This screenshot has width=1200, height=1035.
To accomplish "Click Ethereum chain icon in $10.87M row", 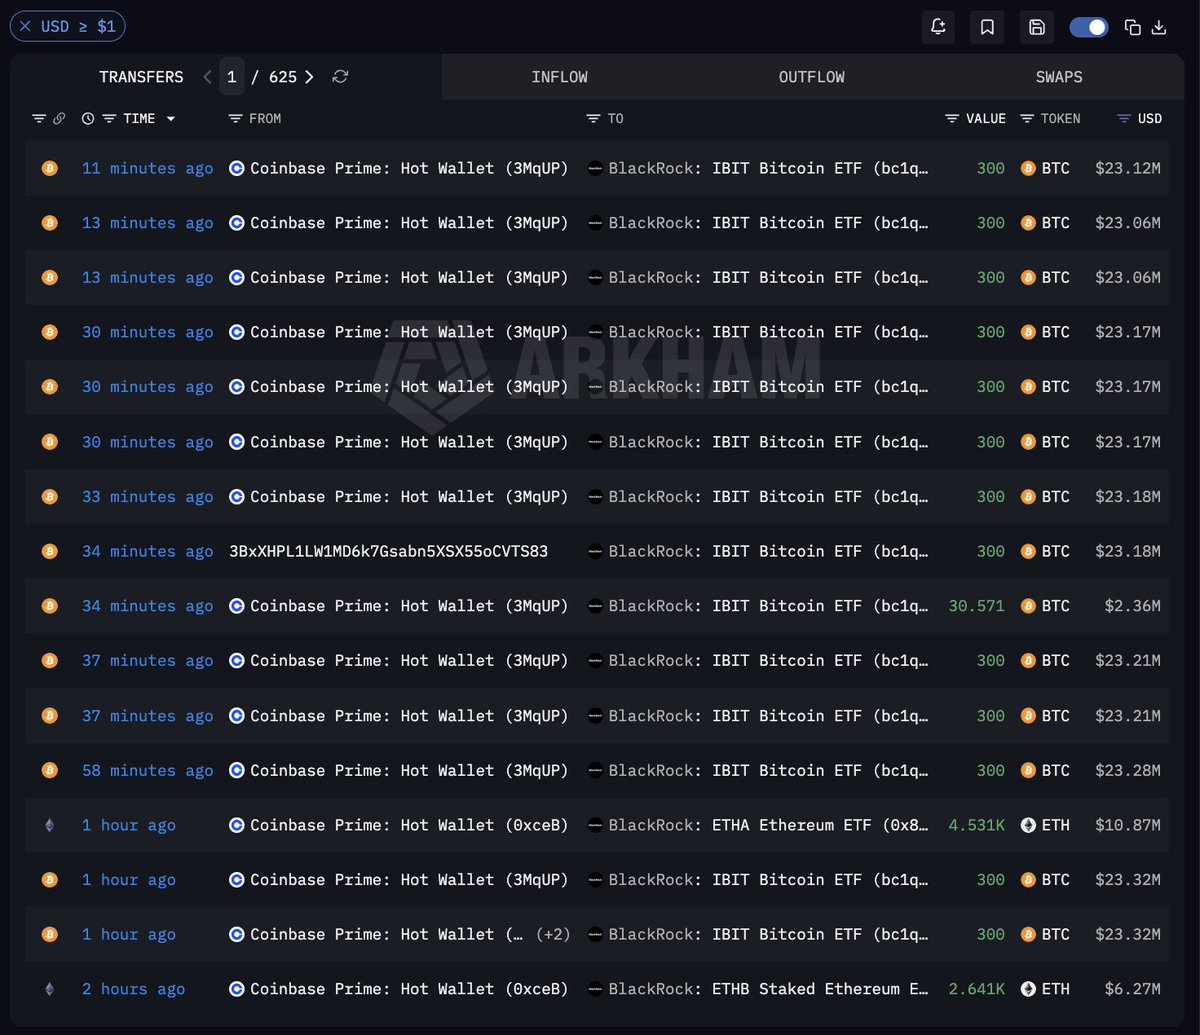I will 49,826.
